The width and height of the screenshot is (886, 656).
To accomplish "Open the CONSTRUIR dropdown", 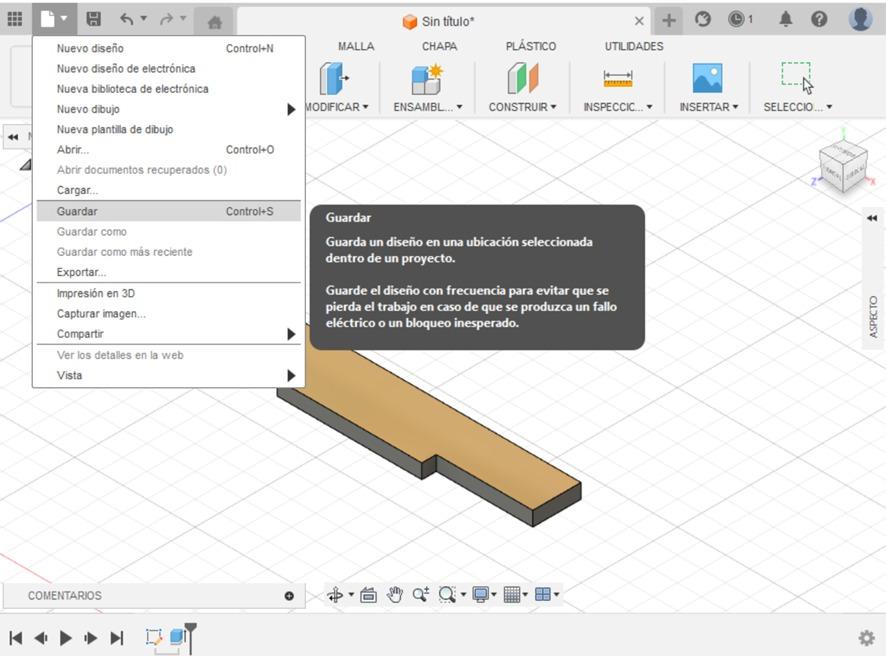I will coord(523,107).
